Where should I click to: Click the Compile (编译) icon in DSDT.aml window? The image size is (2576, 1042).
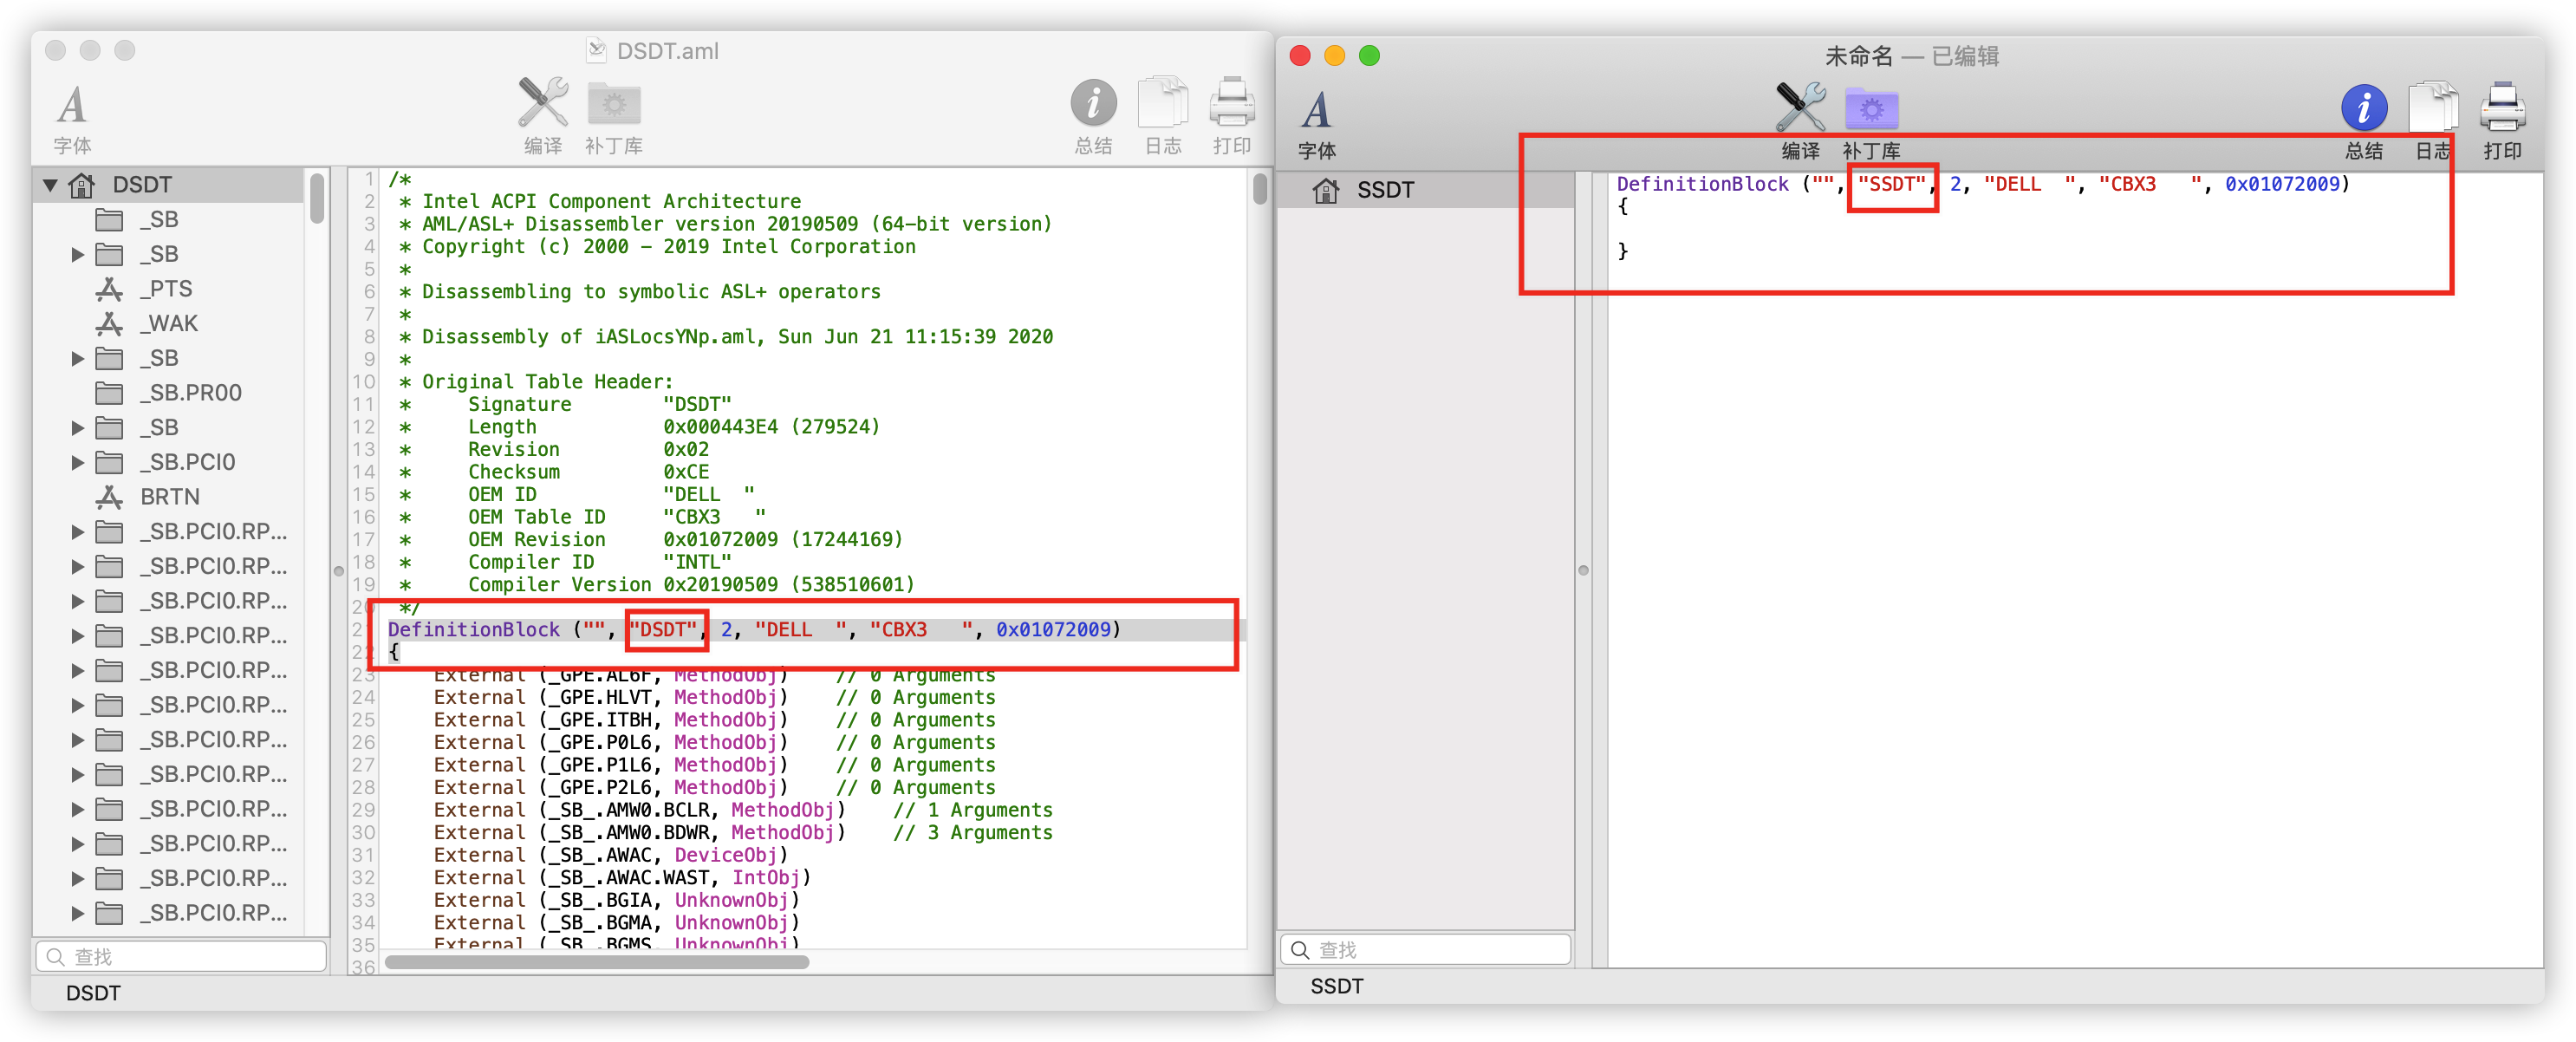[542, 103]
